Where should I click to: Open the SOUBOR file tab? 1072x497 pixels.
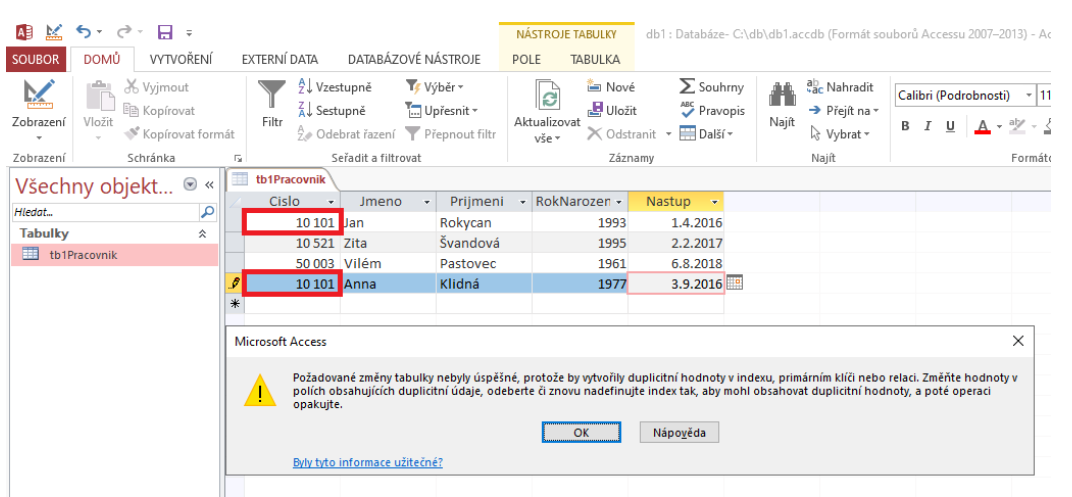click(x=36, y=59)
